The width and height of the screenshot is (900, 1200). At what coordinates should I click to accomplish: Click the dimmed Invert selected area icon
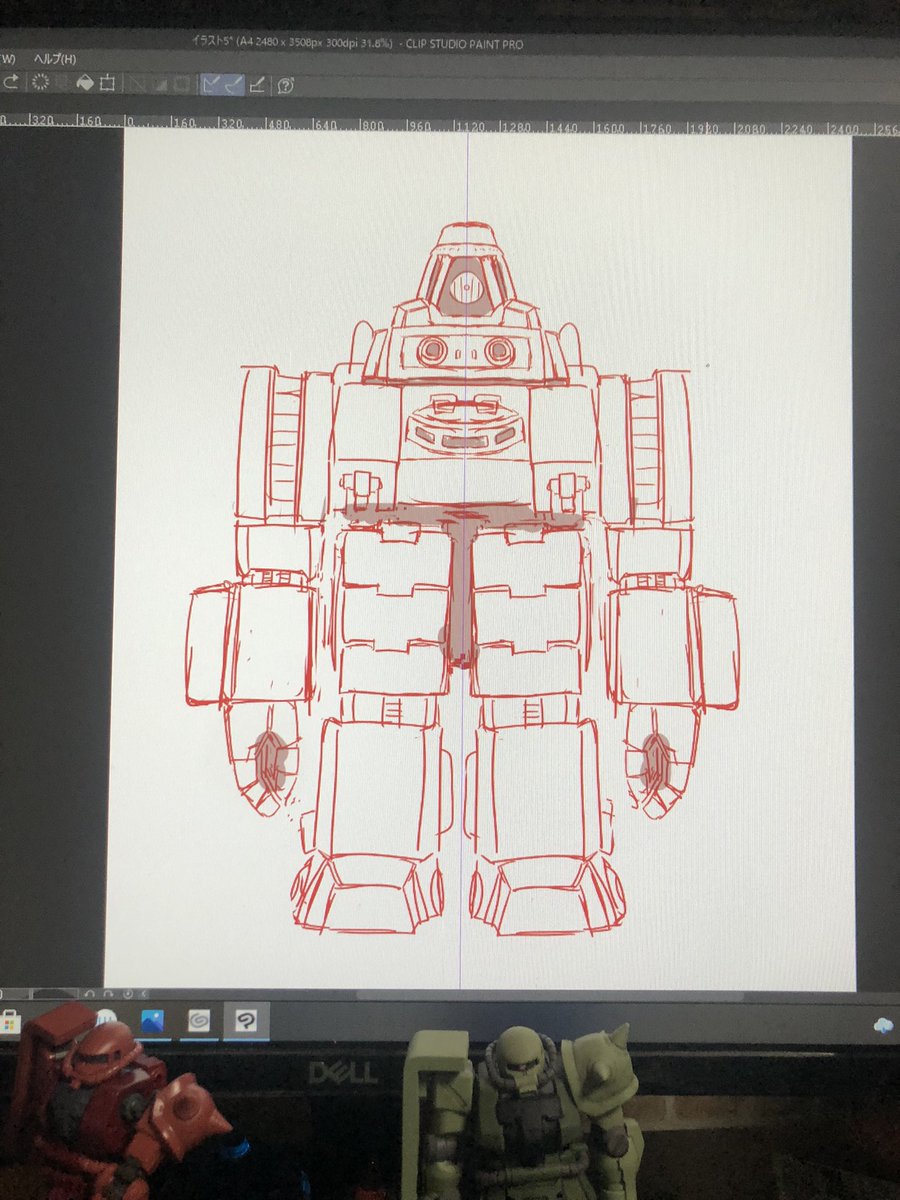(x=160, y=84)
